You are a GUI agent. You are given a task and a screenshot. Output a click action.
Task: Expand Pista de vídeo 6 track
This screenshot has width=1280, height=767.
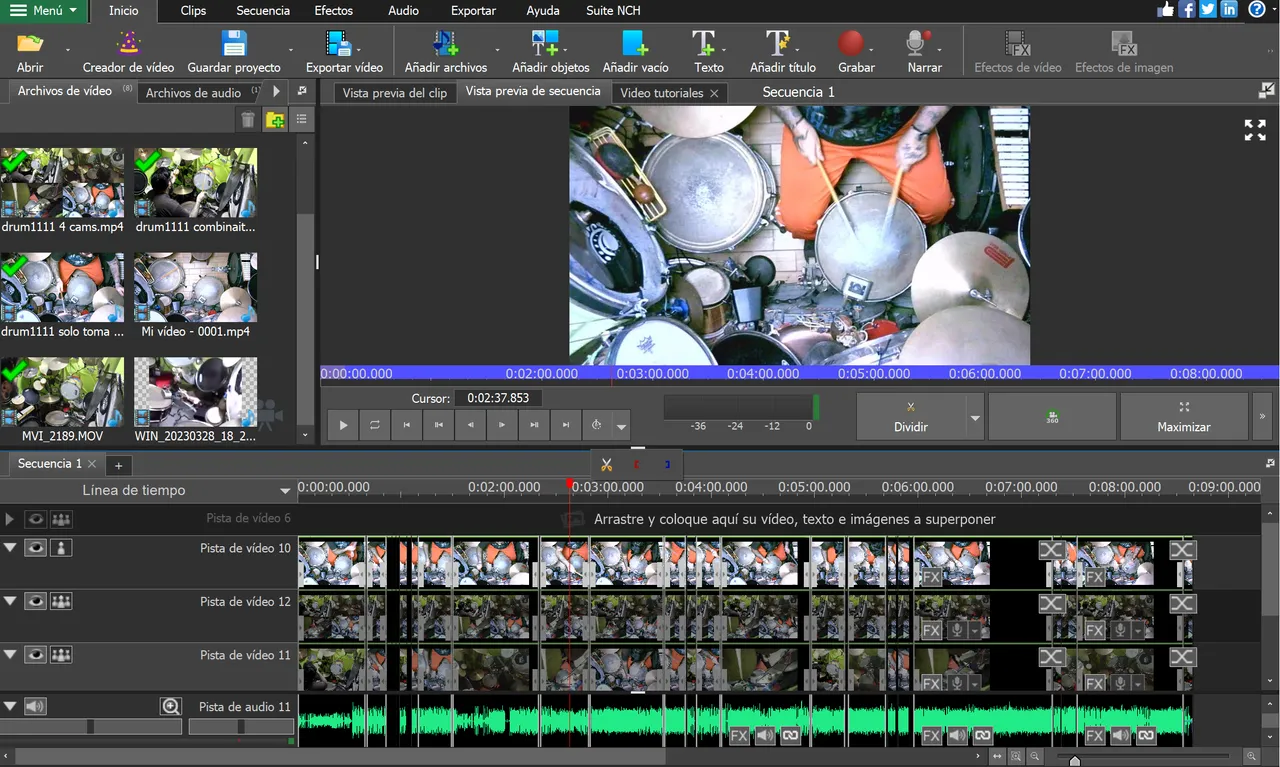click(x=10, y=519)
